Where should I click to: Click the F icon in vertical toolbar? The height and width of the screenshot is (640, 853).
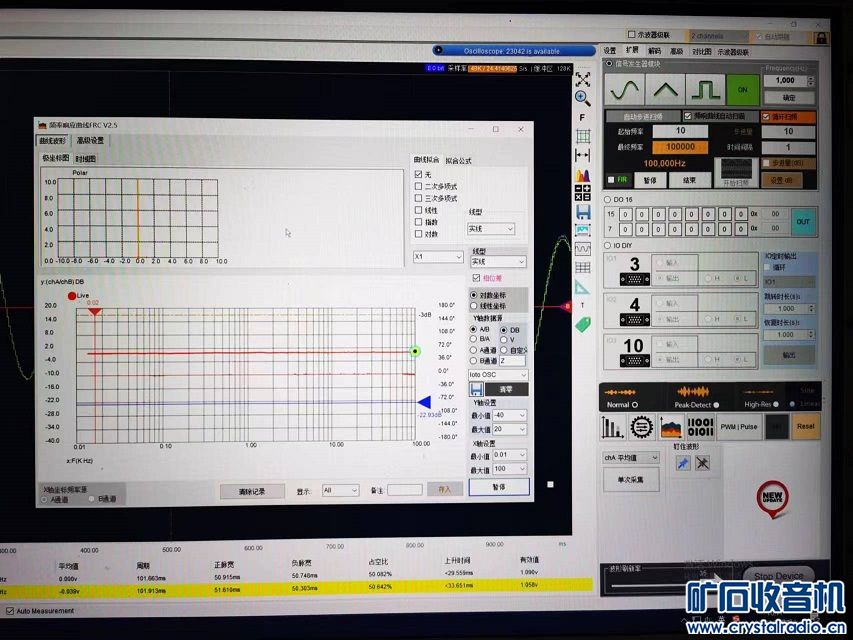coord(582,118)
